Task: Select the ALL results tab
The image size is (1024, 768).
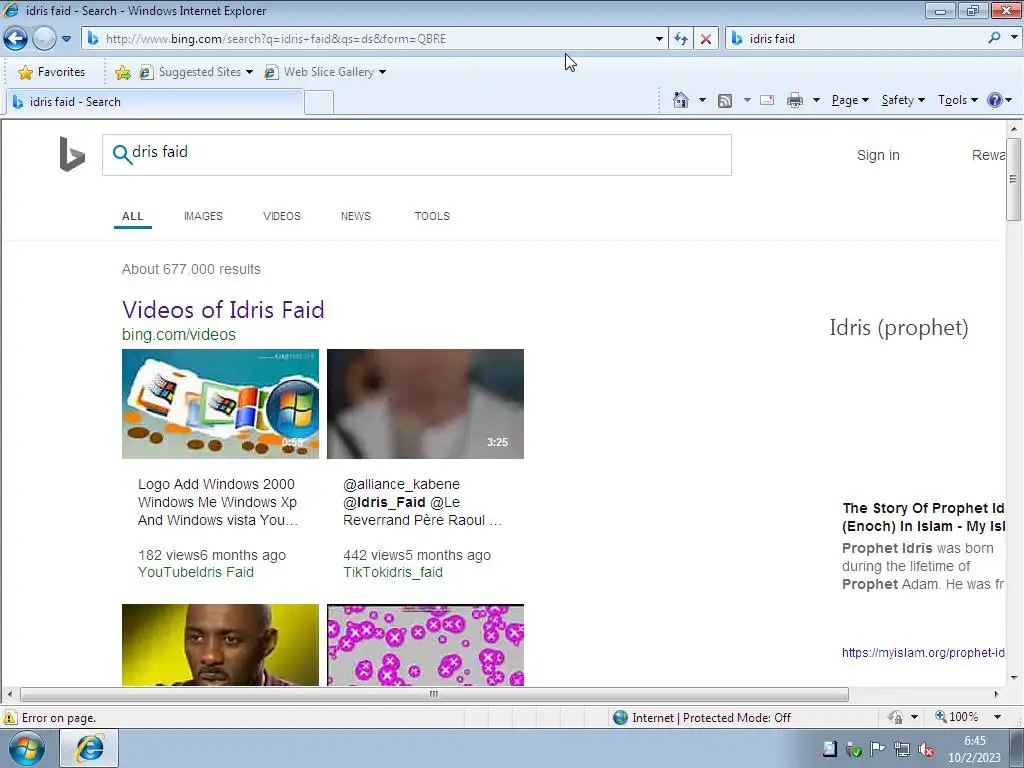Action: [133, 216]
